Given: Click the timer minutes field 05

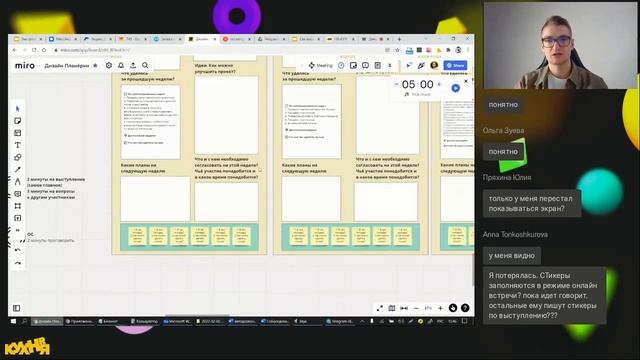Looking at the screenshot, I should [408, 84].
